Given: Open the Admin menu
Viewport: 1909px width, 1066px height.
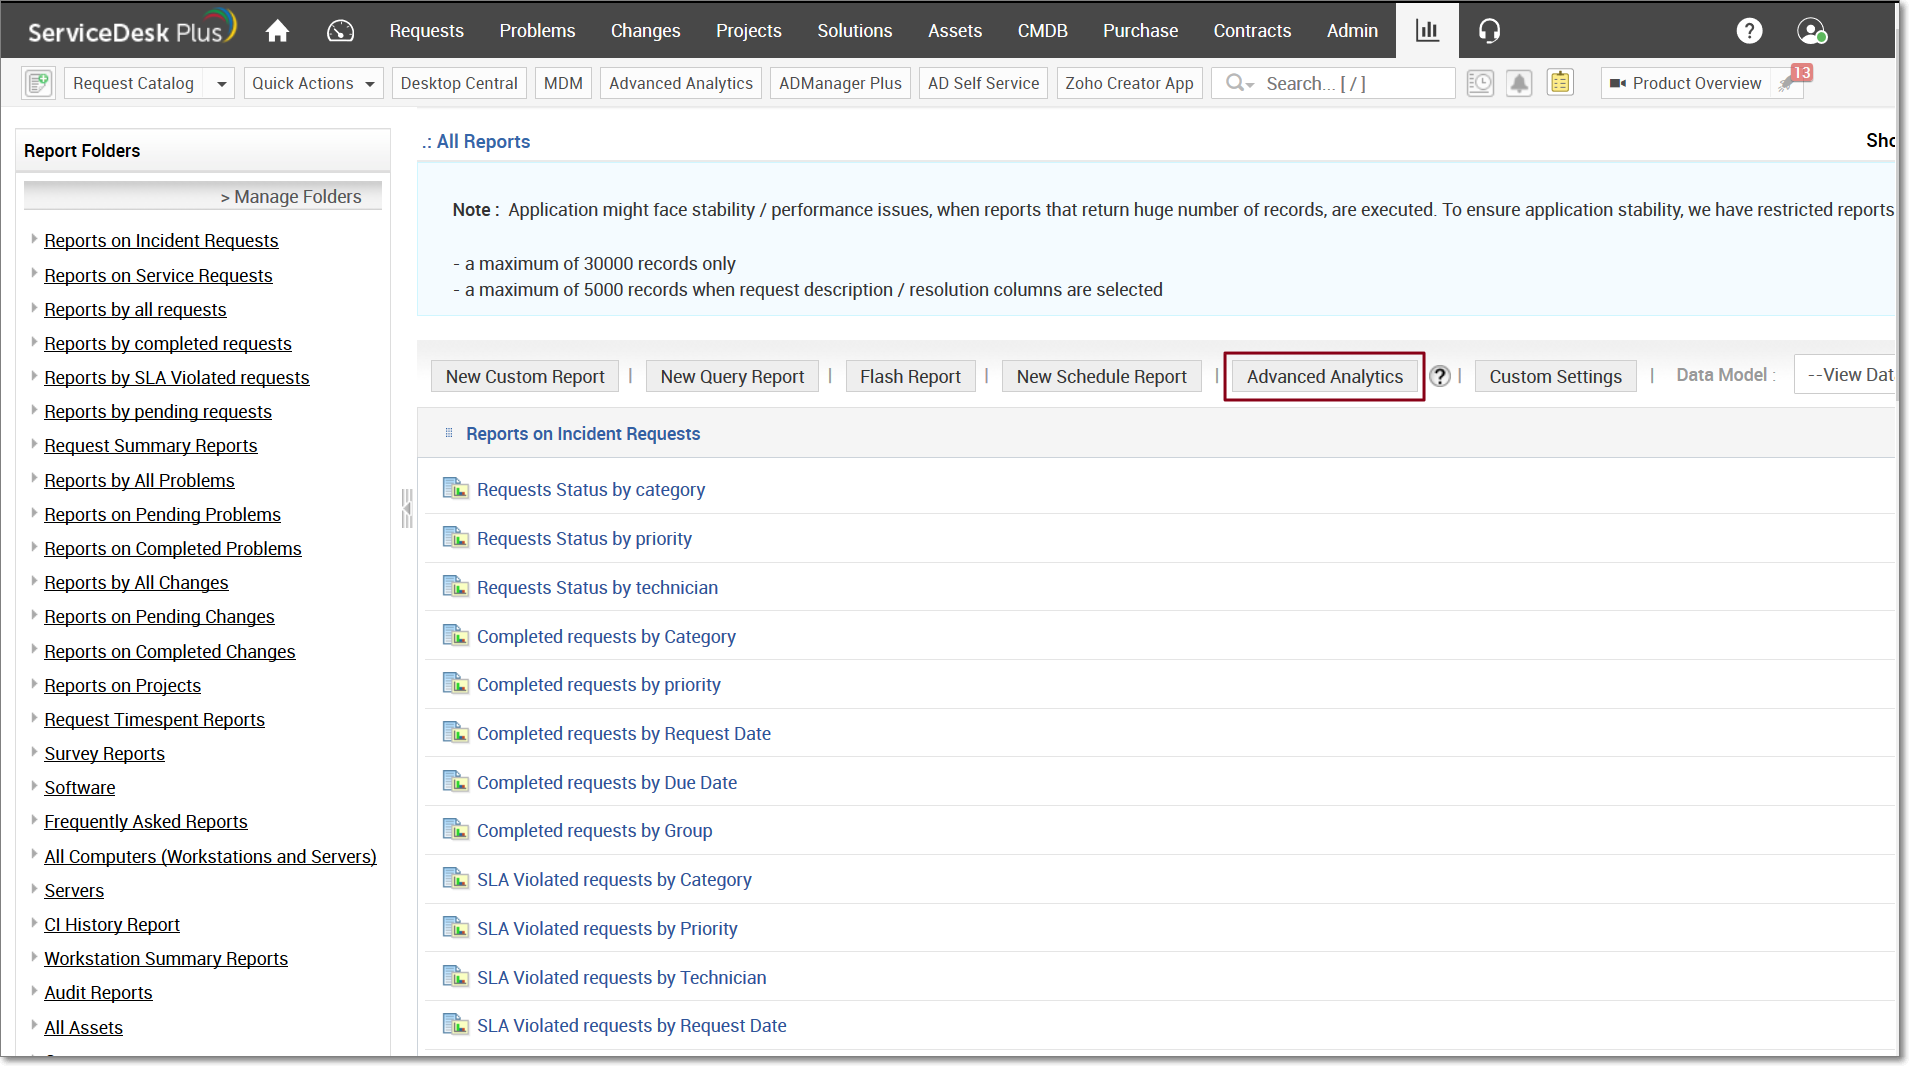Looking at the screenshot, I should 1352,31.
